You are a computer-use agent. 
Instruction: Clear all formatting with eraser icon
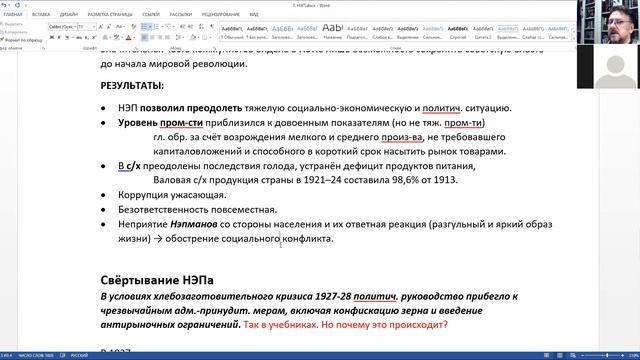(133, 27)
